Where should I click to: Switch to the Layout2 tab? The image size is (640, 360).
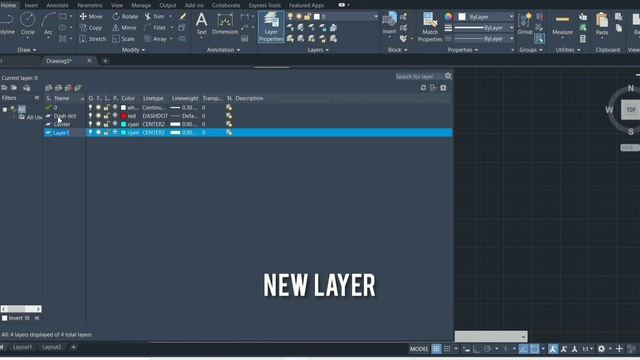point(51,347)
